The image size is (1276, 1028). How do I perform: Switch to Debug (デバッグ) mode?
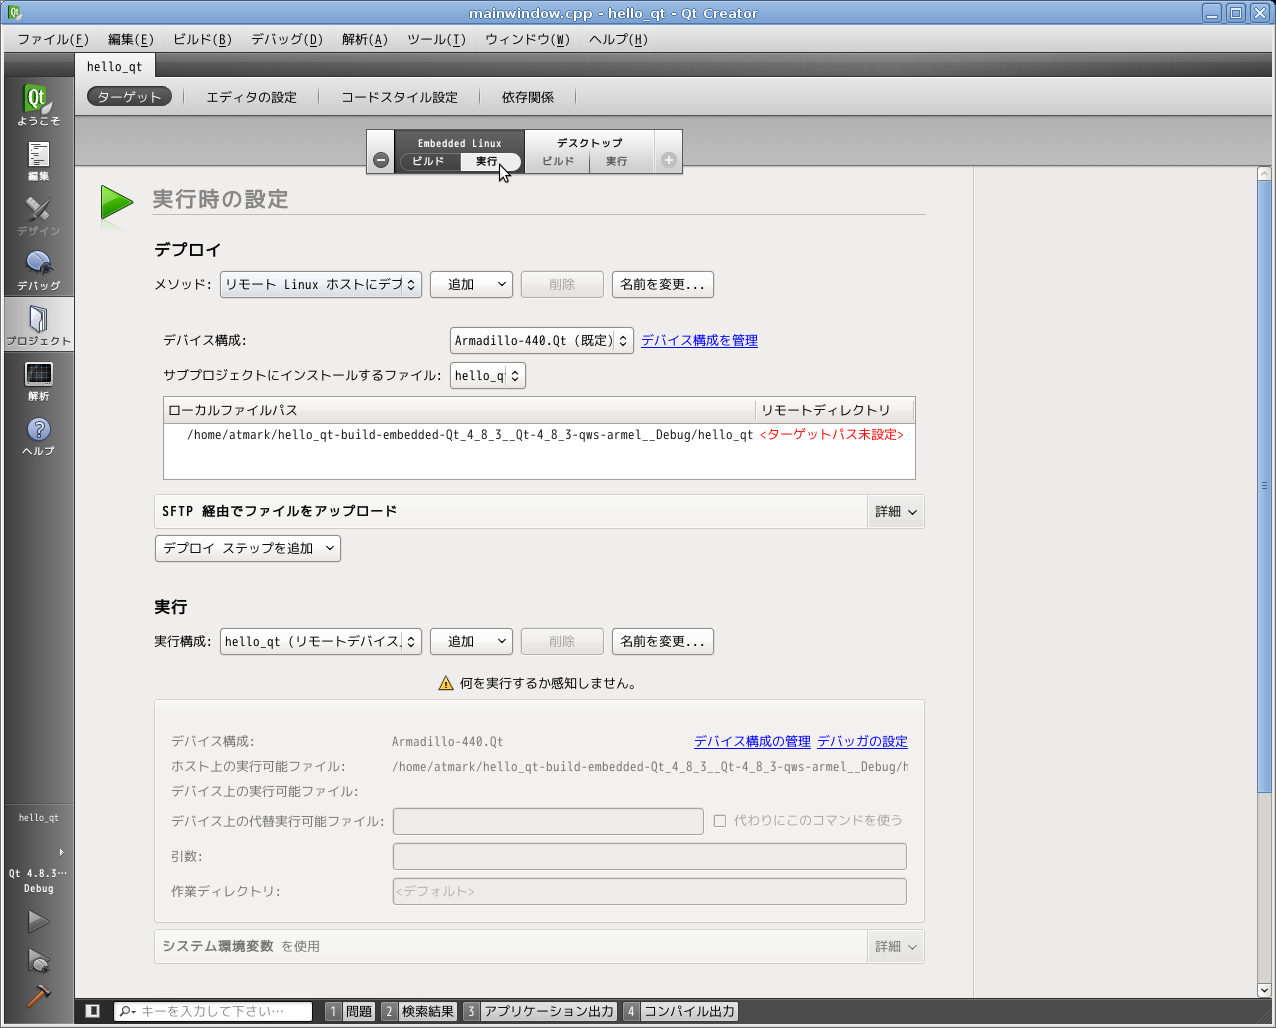point(38,270)
